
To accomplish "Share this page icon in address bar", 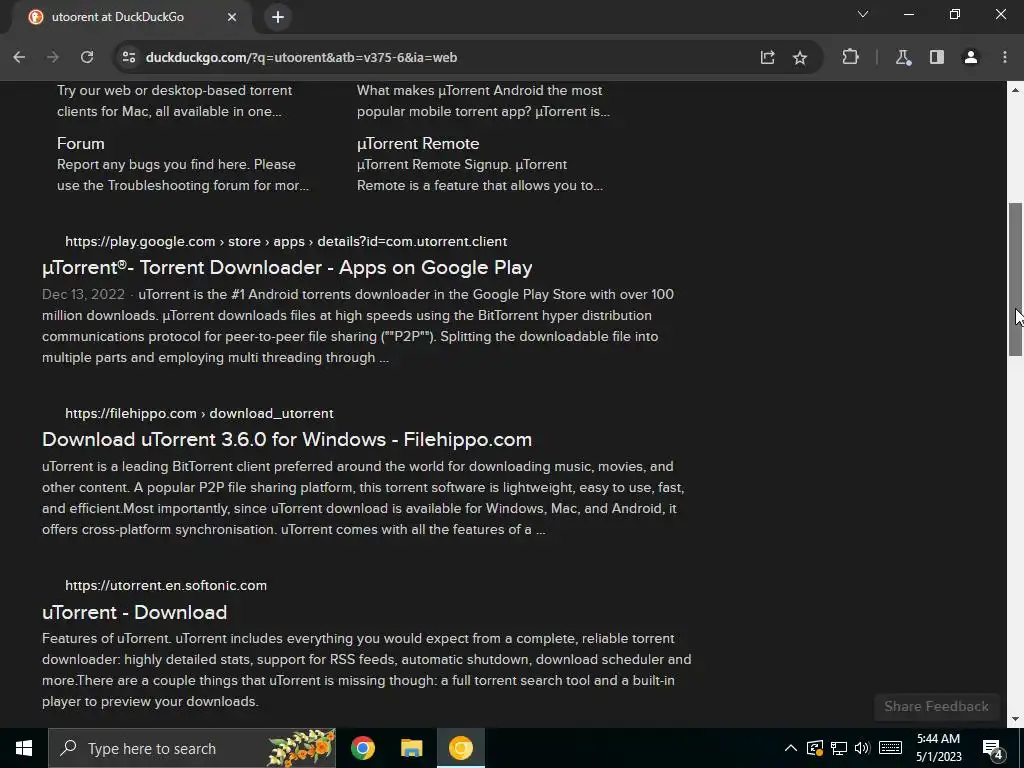I will click(767, 57).
